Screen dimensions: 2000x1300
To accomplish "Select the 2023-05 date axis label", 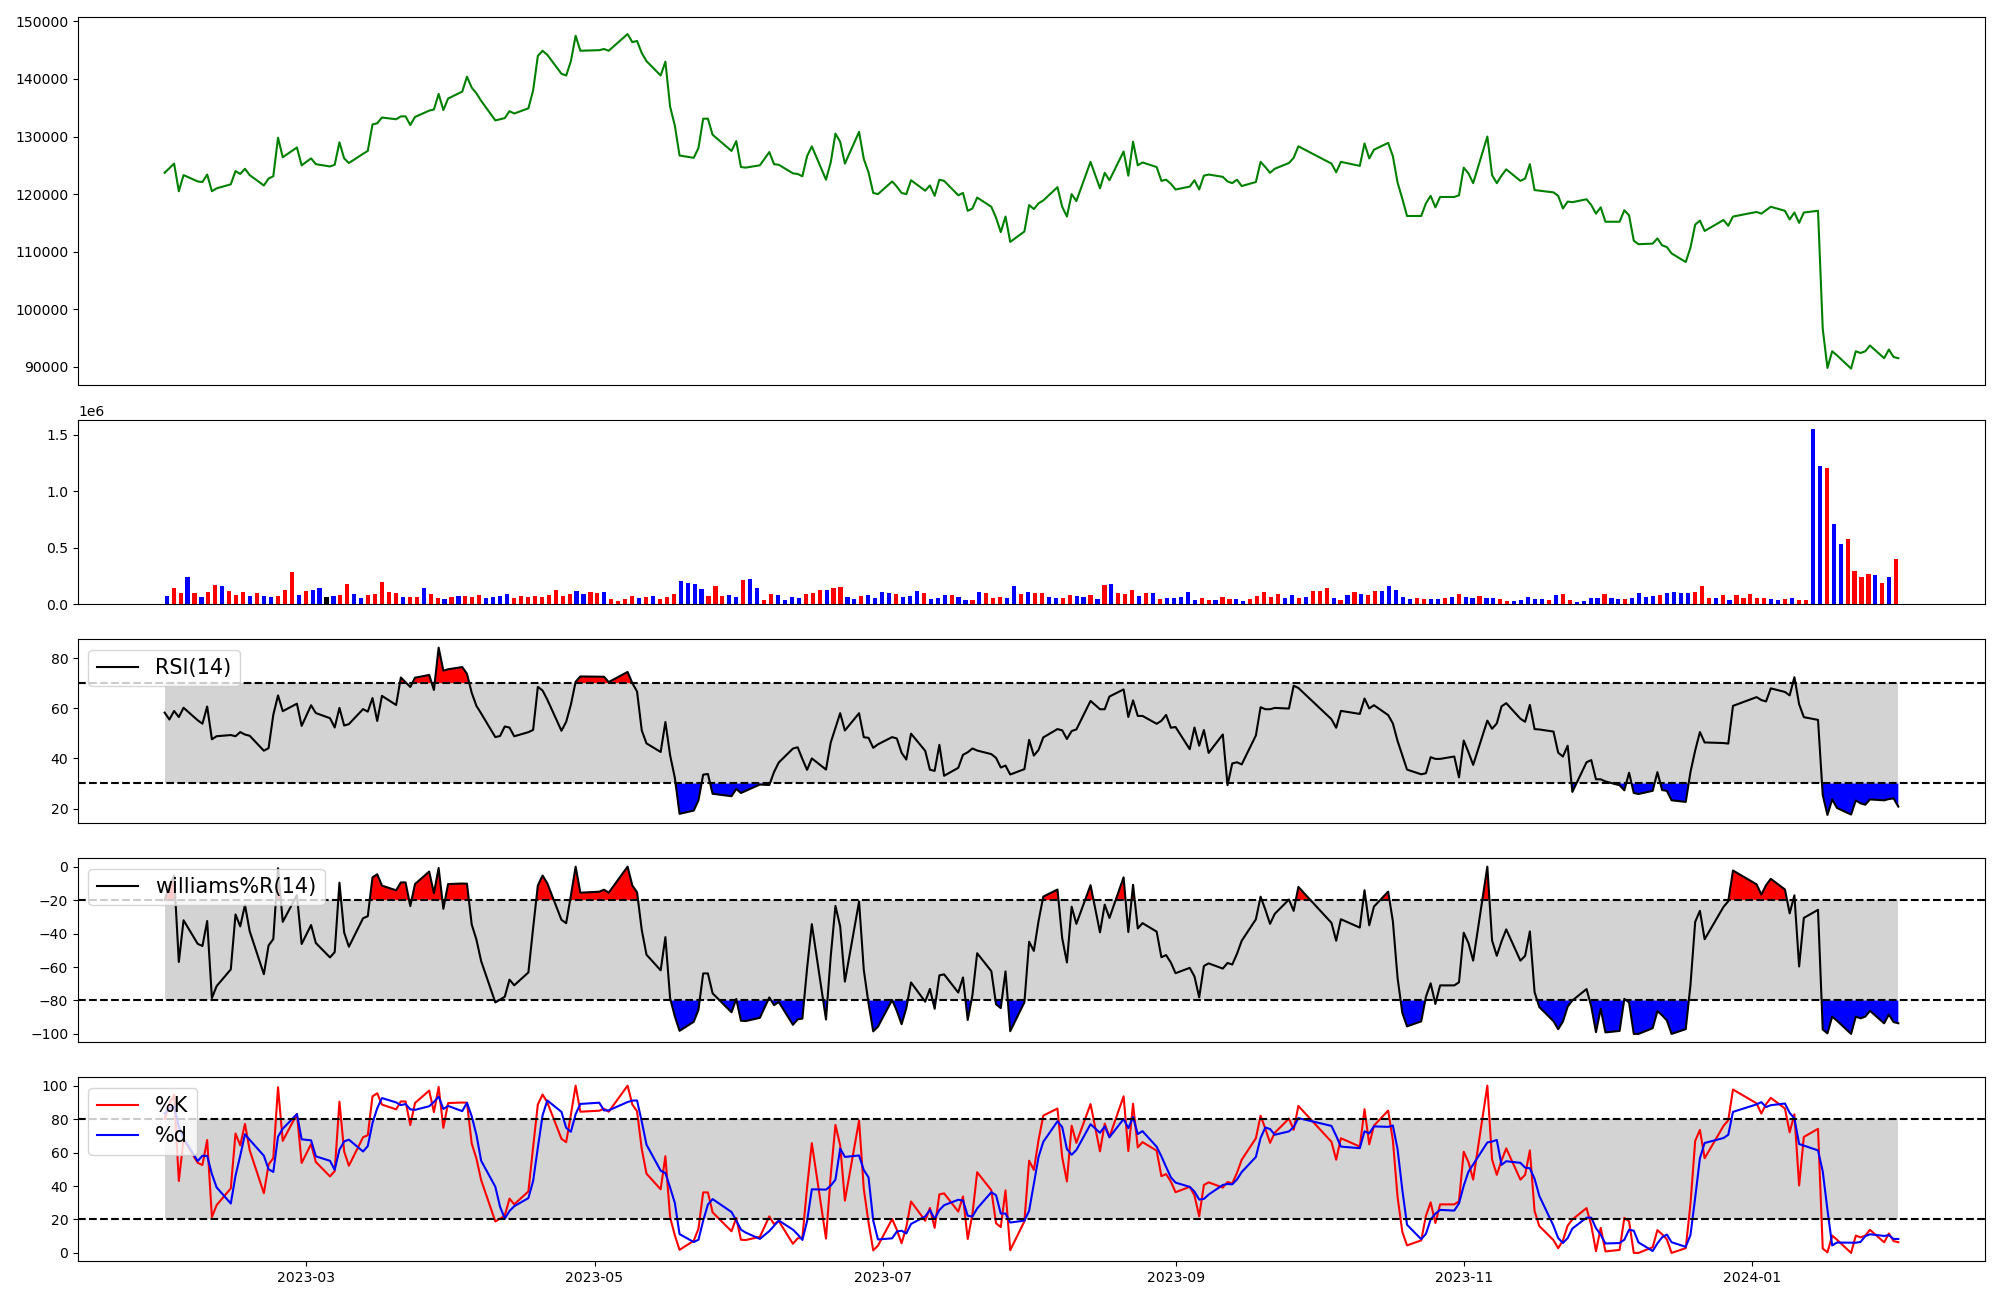I will pos(595,1277).
